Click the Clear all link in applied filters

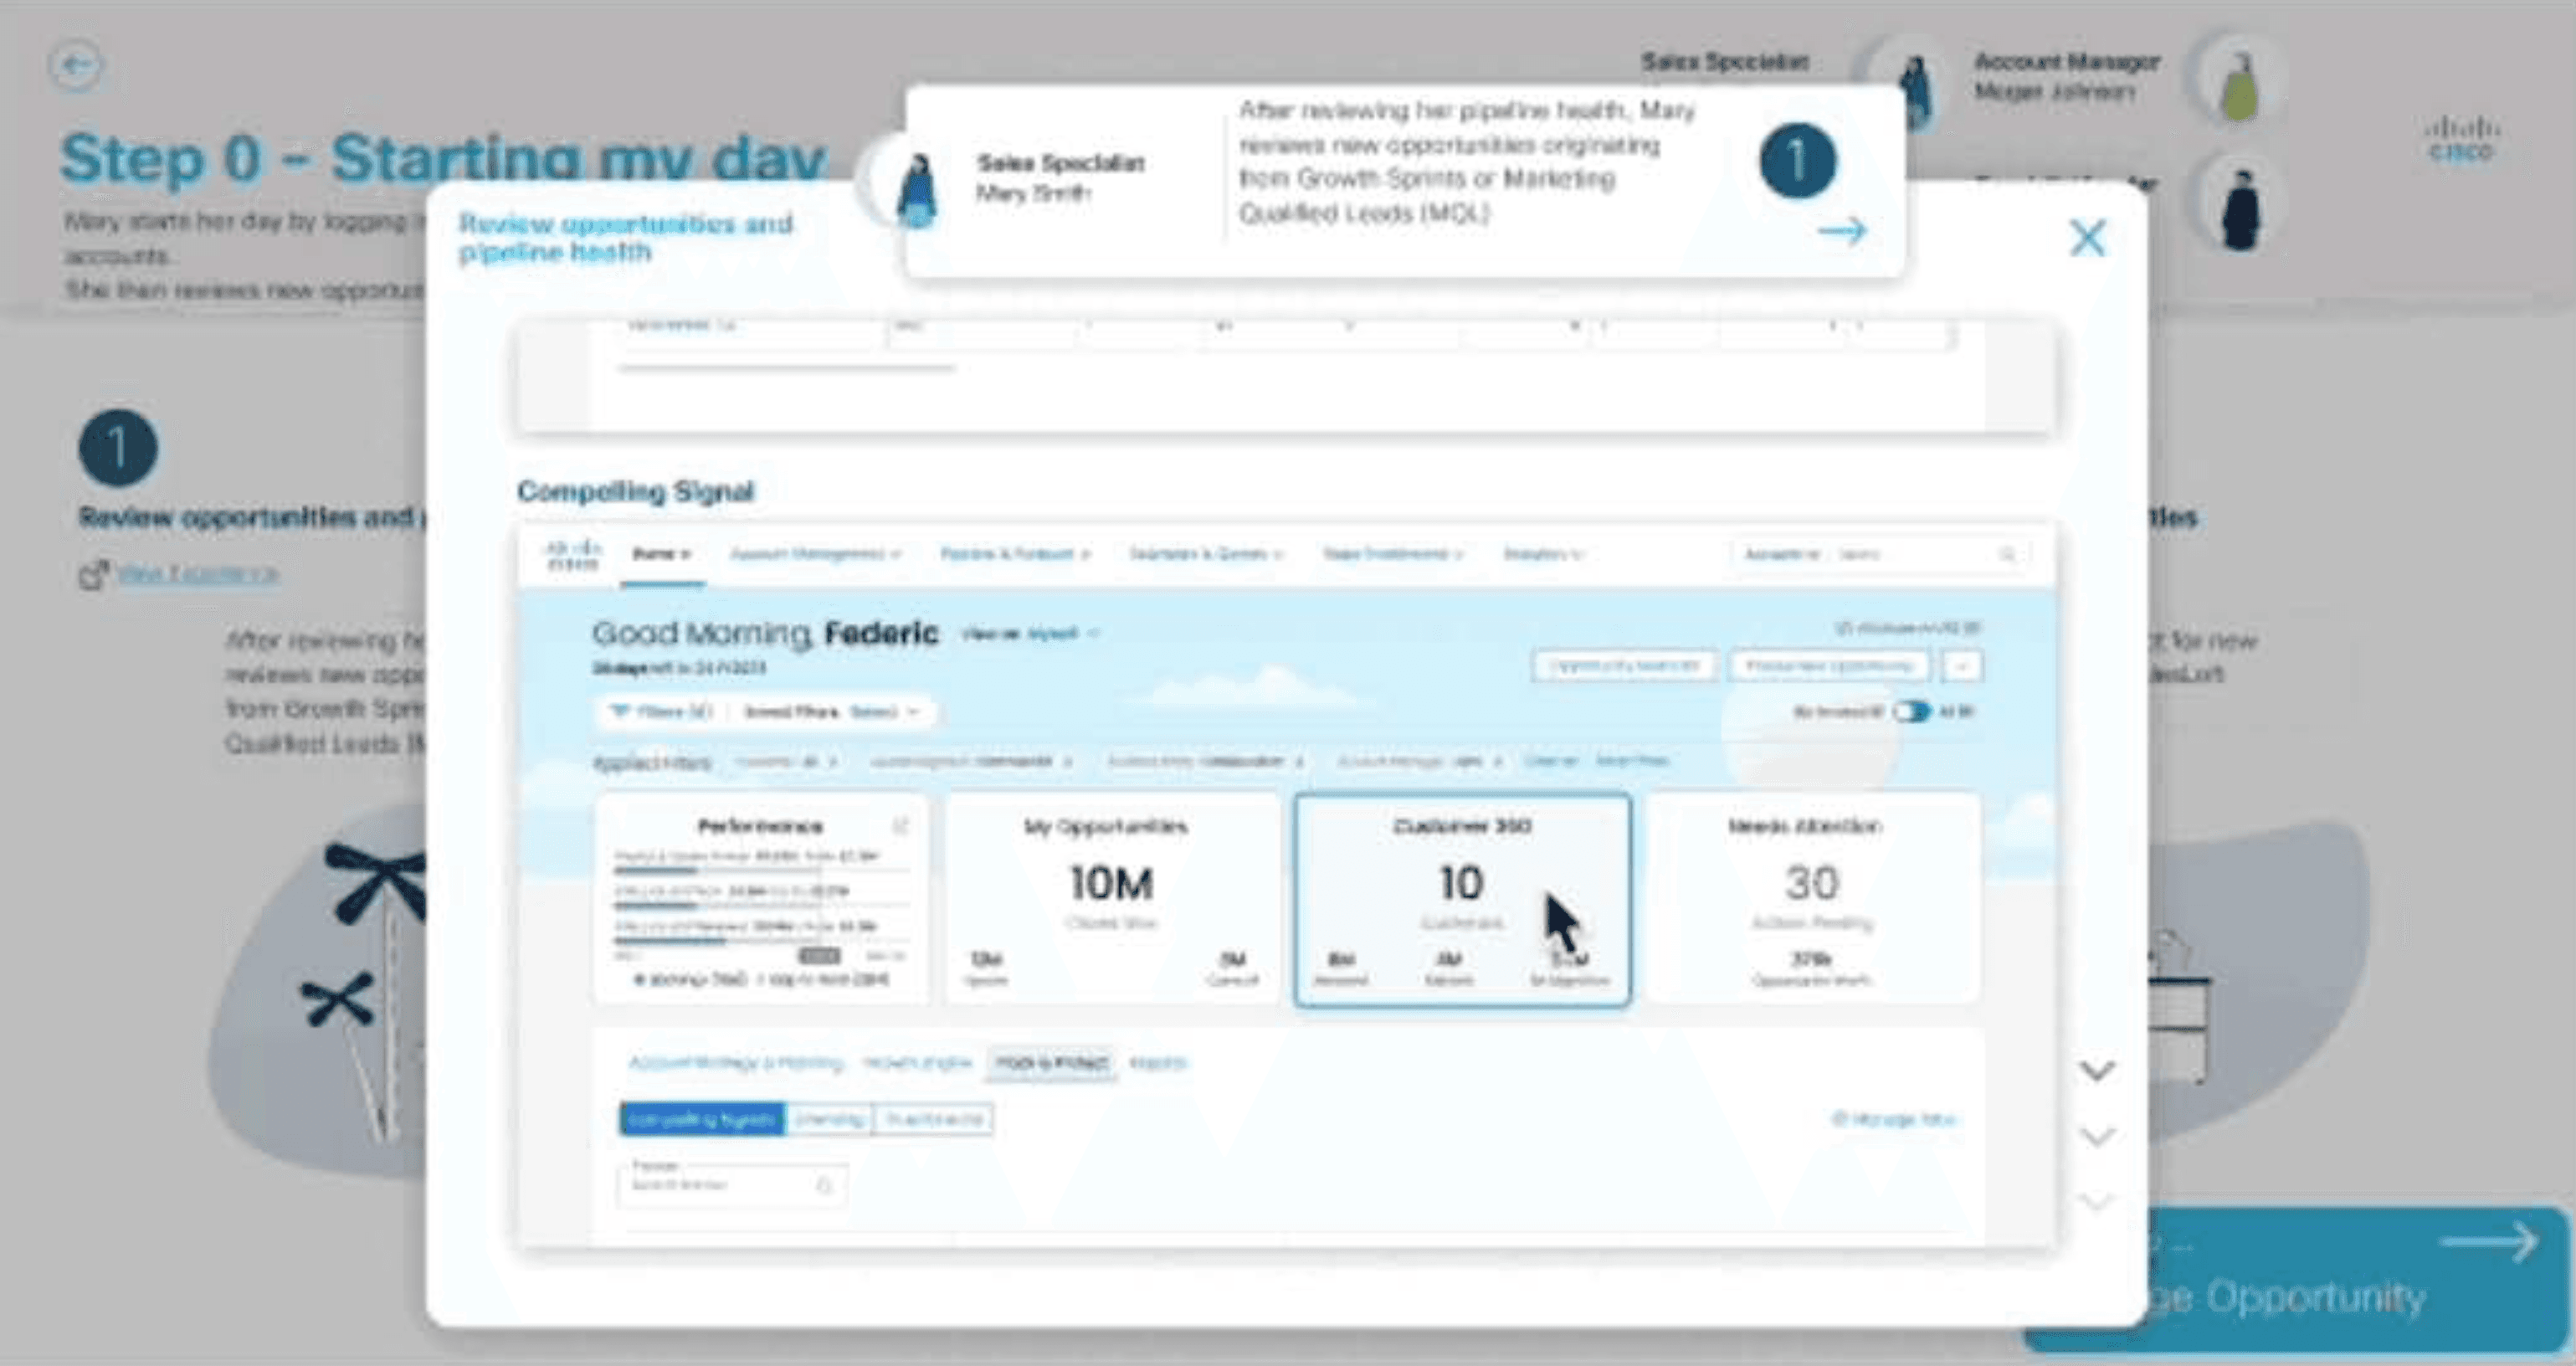tap(1550, 761)
